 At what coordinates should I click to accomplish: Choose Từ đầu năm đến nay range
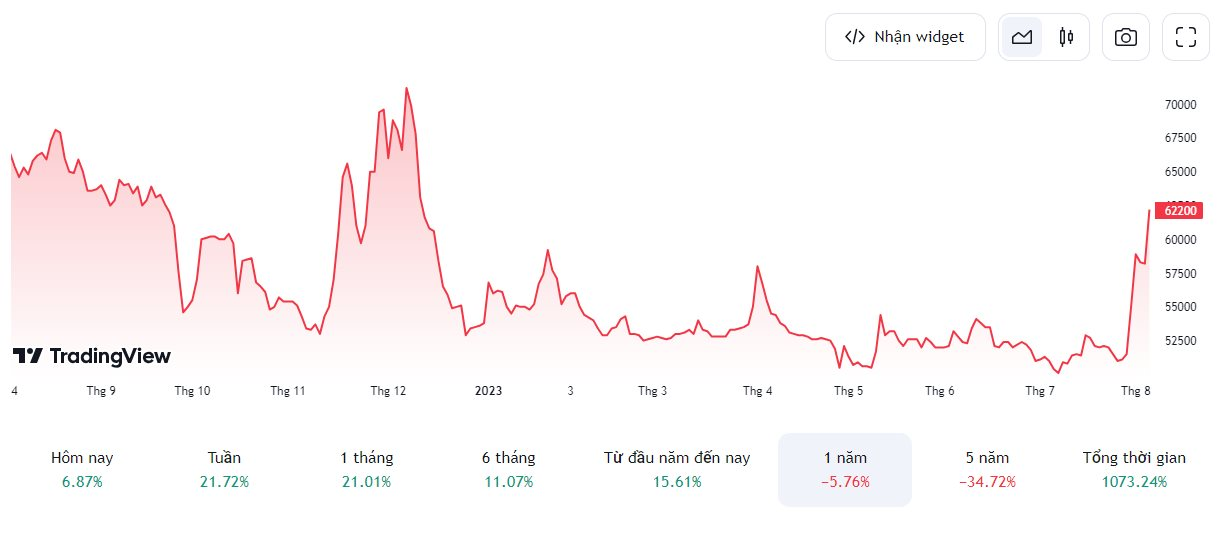pos(677,469)
